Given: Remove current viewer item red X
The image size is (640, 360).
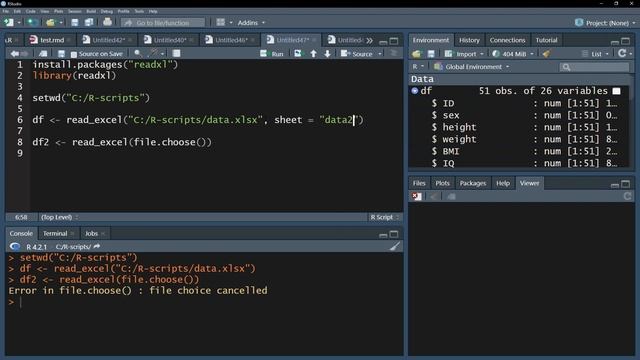Looking at the screenshot, I should tap(416, 196).
